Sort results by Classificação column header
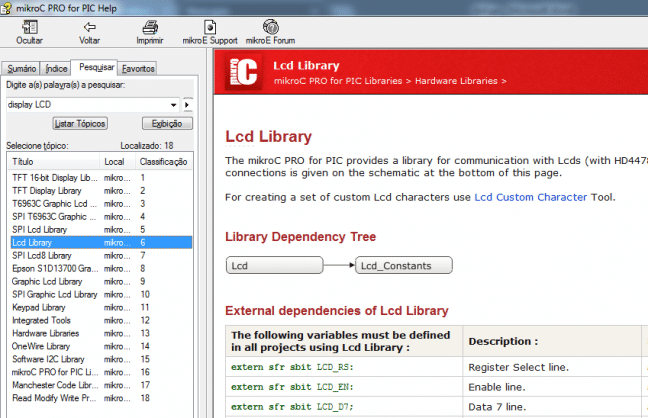 click(x=164, y=161)
